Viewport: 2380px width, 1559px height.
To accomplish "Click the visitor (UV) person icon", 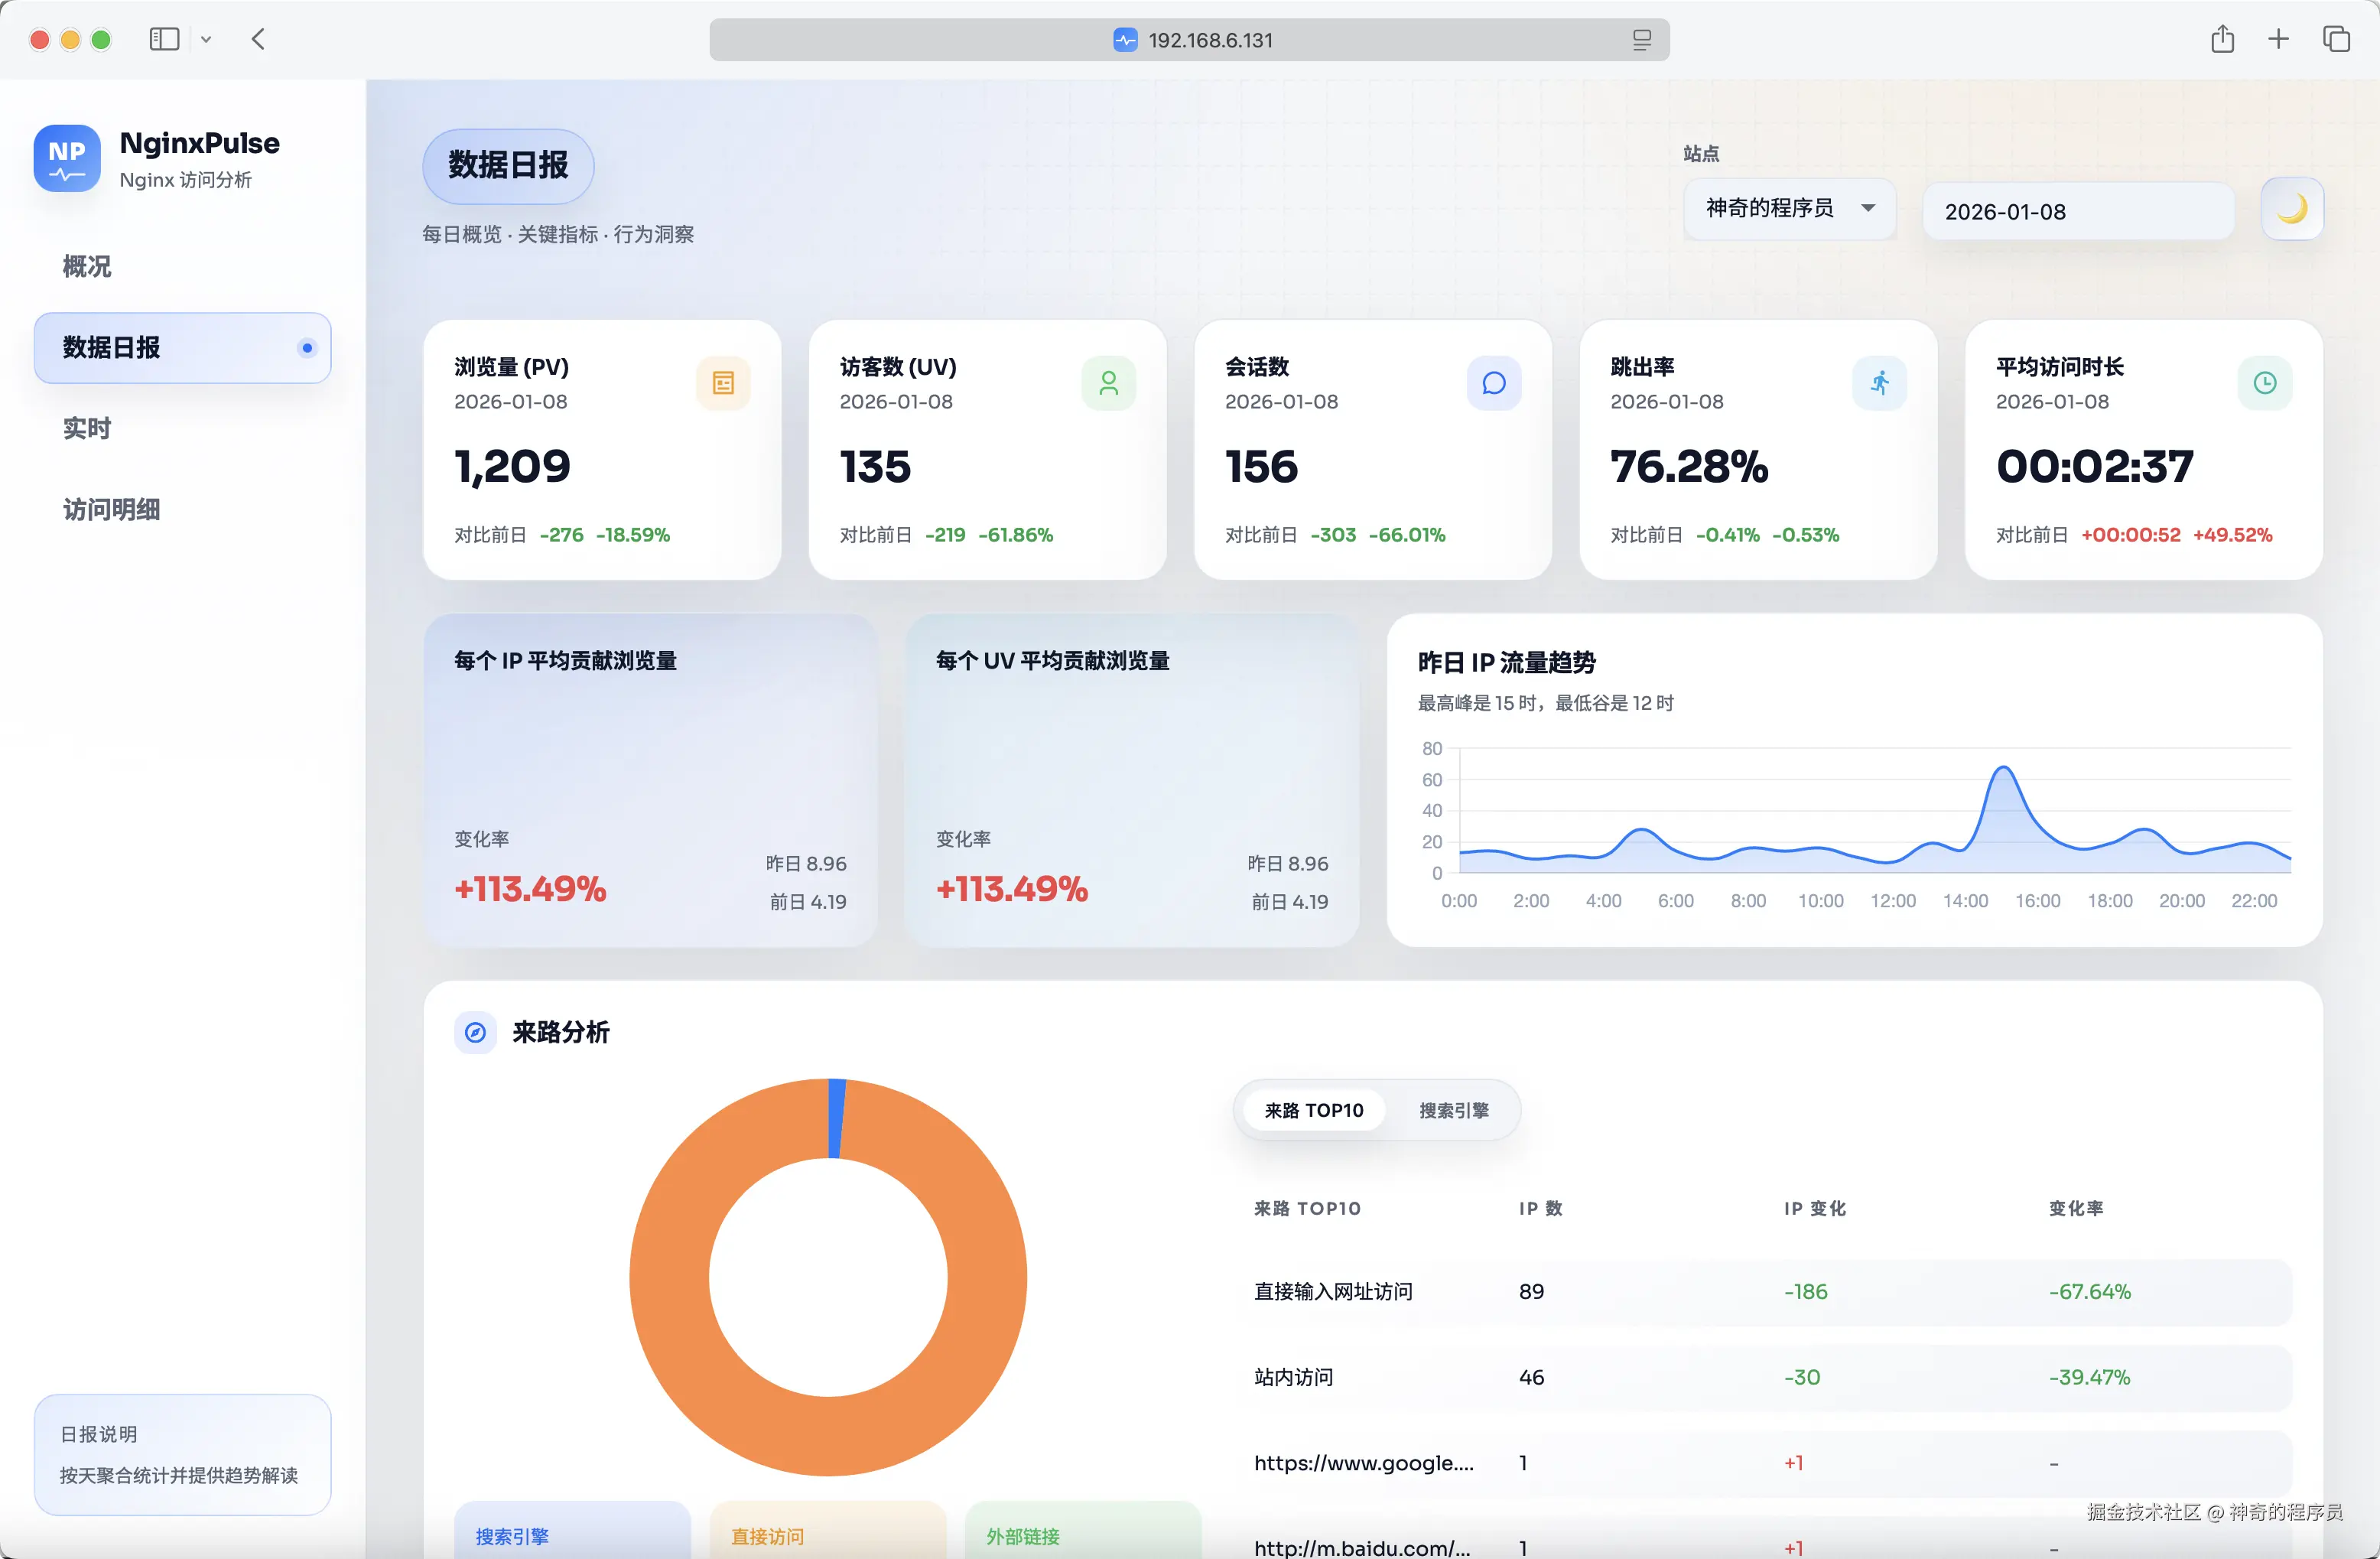I will [1108, 383].
